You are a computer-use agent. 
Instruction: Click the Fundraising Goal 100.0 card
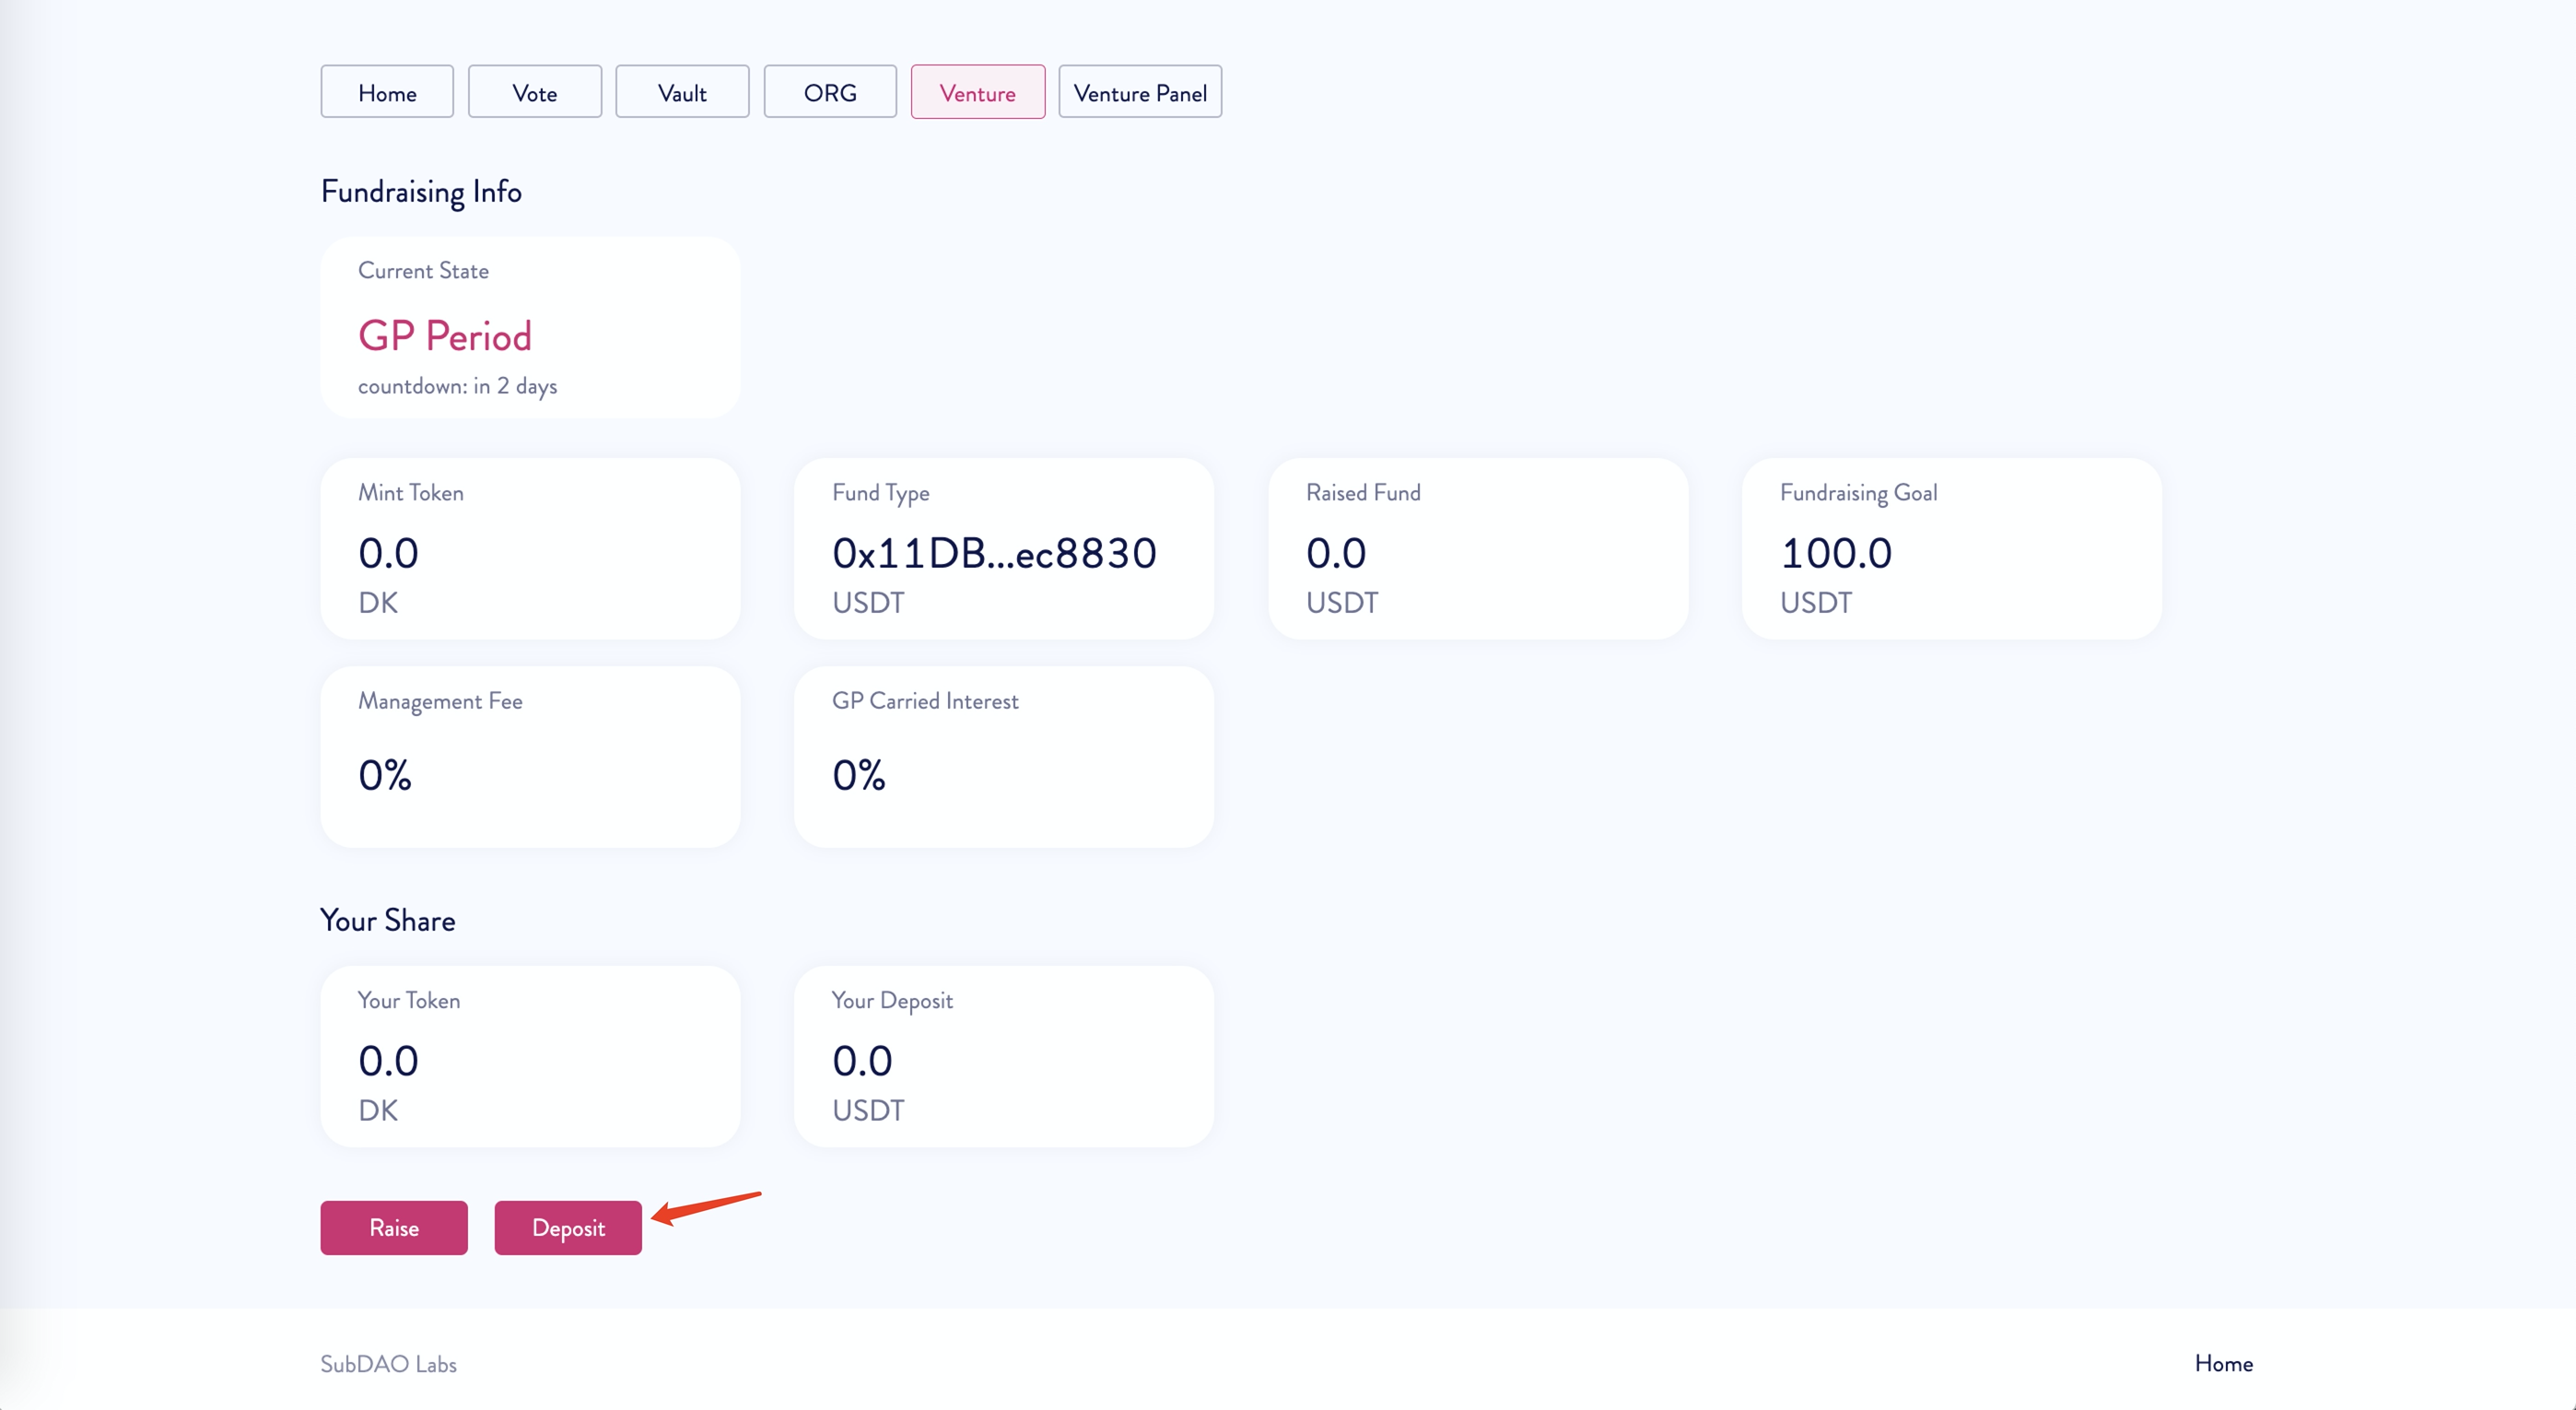coord(1951,548)
